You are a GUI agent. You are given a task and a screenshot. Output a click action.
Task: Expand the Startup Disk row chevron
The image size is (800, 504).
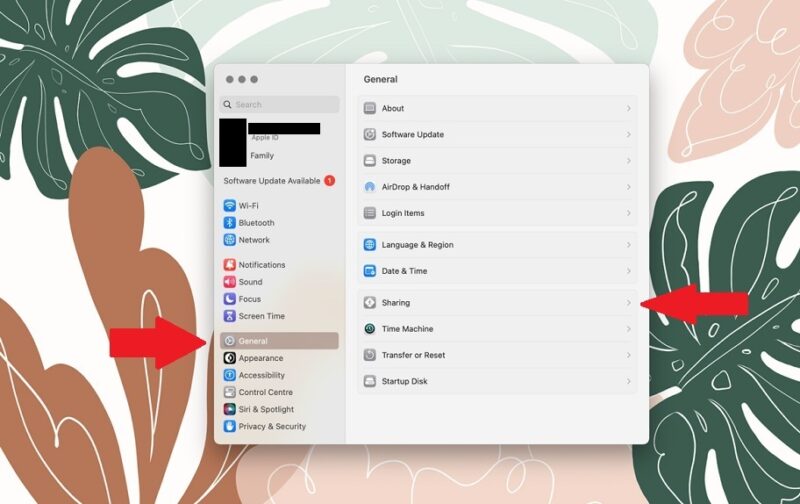629,381
